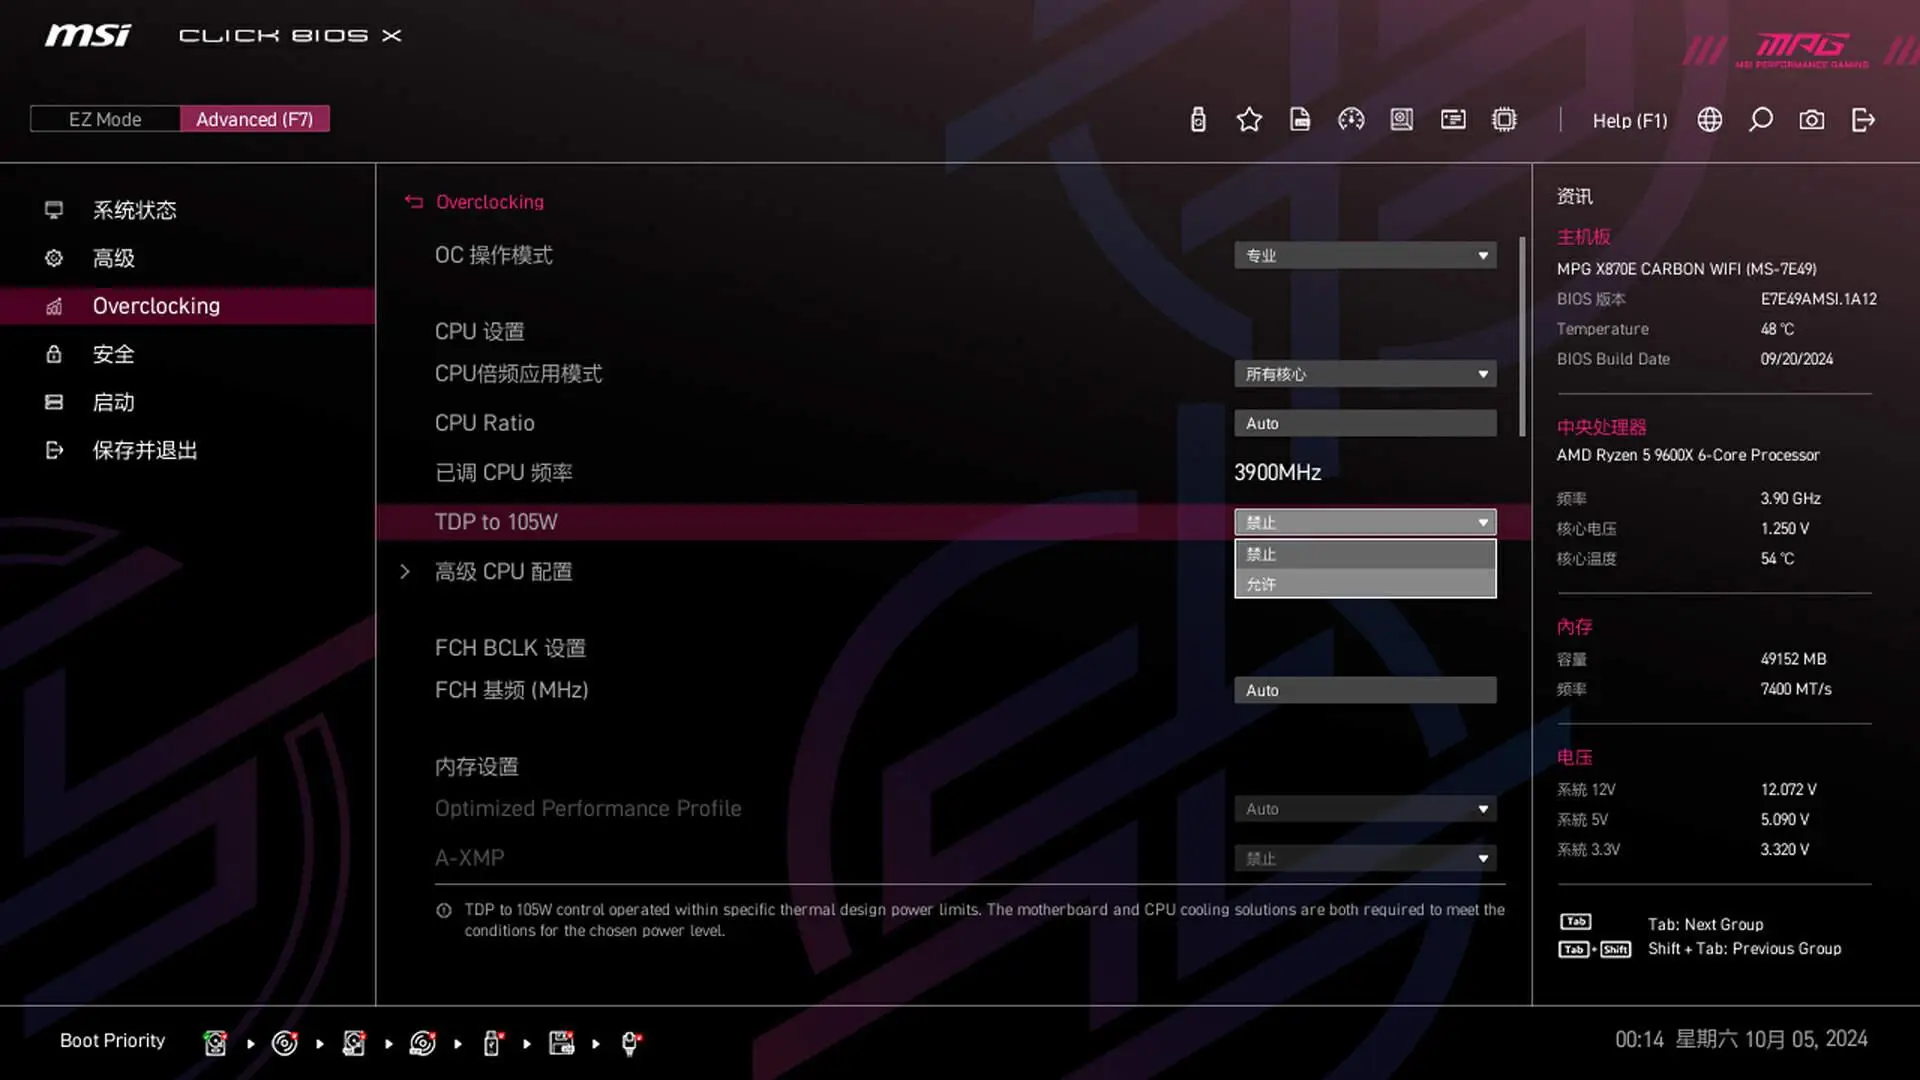Click 内存设置 heading

(476, 767)
